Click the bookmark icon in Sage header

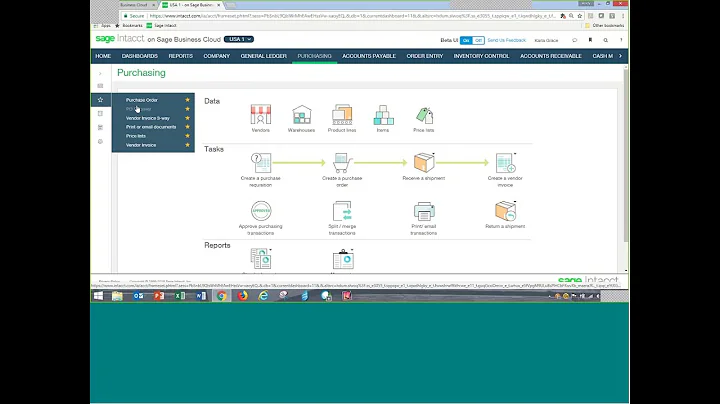tap(590, 40)
